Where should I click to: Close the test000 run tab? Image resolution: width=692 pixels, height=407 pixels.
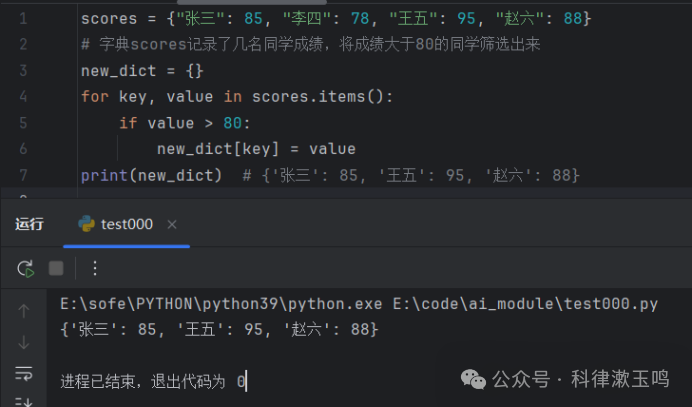coord(172,225)
